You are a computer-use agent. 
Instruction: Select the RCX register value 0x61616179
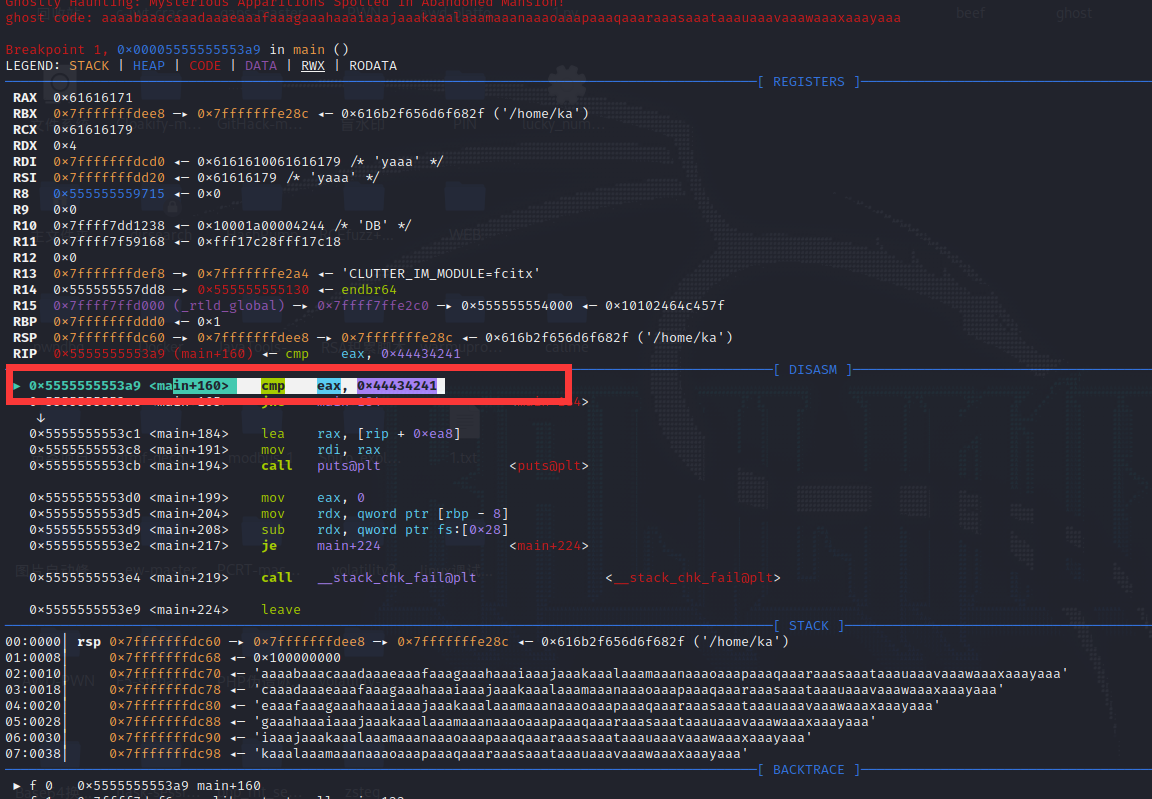pos(93,130)
